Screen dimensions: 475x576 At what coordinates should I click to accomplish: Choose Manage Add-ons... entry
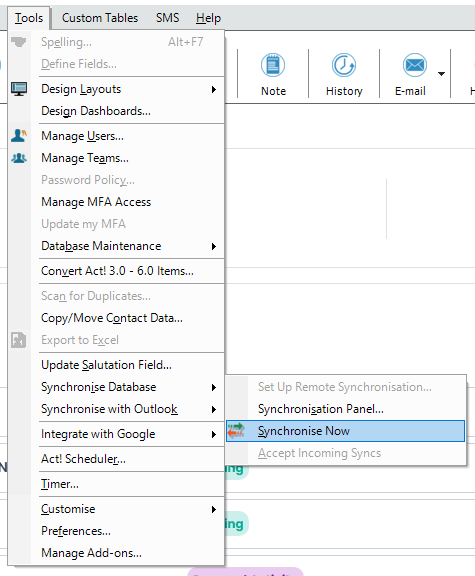pyautogui.click(x=116, y=553)
